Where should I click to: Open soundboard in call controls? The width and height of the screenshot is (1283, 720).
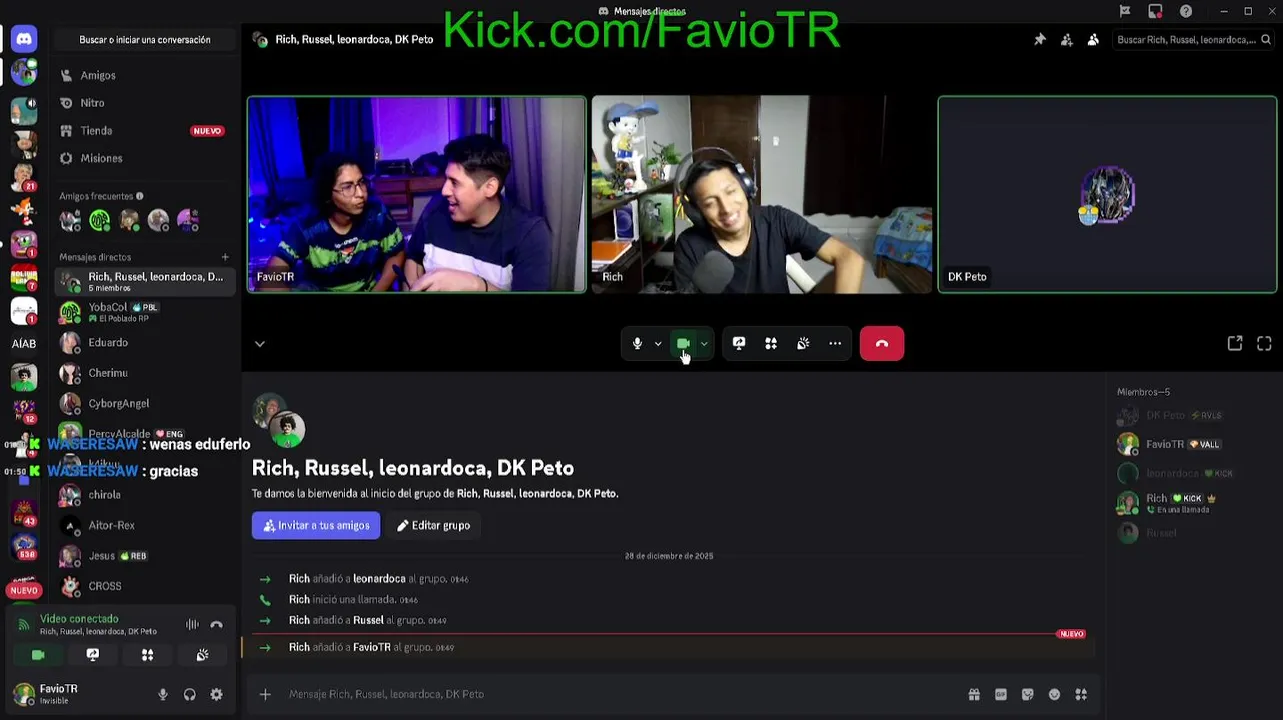(803, 343)
